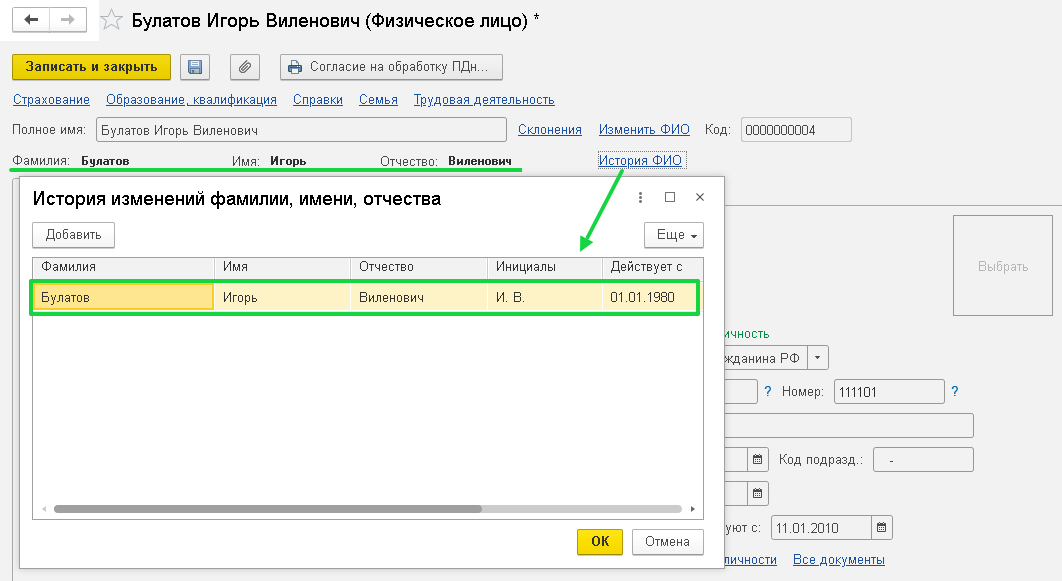
Task: Open the Семья link
Action: [x=378, y=100]
